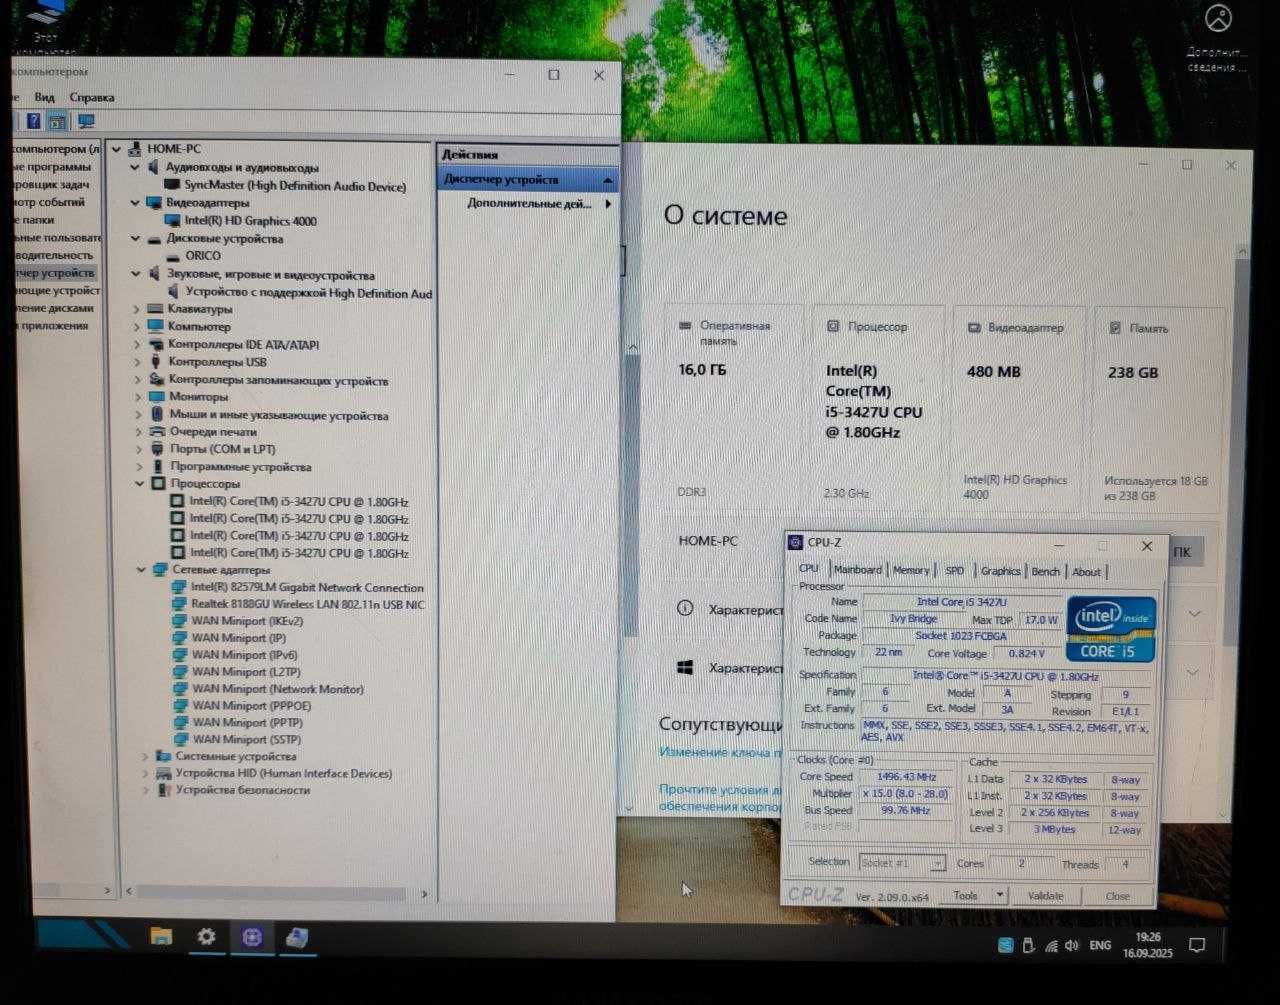Collapse Аудиовходы и аудиовыходы category
Image resolution: width=1280 pixels, height=1005 pixels.
coord(135,168)
